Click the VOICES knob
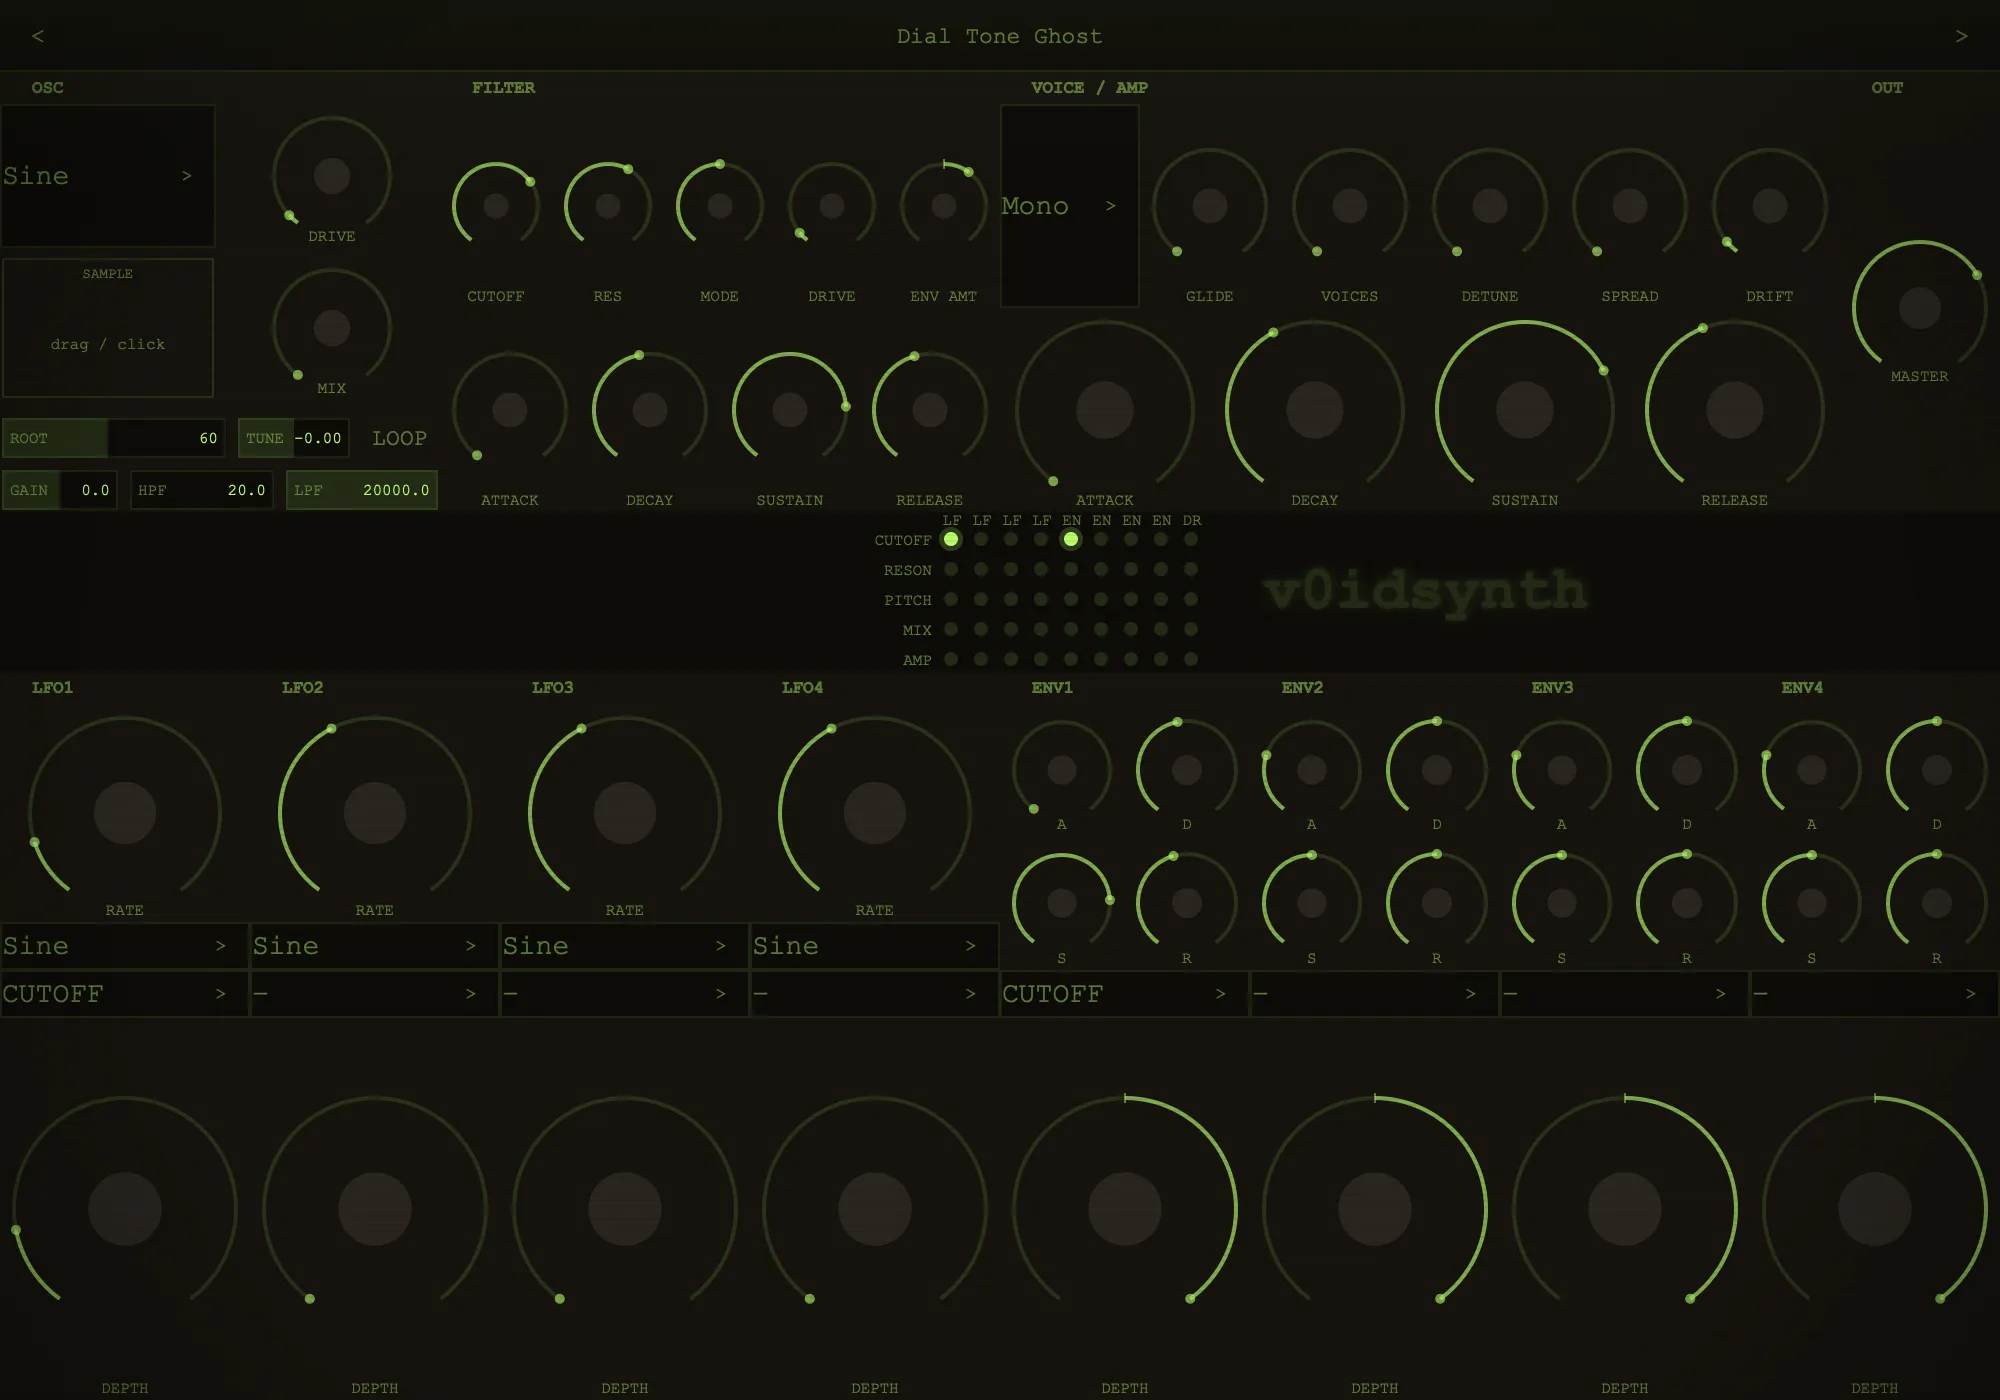2000x1400 pixels. [1350, 206]
